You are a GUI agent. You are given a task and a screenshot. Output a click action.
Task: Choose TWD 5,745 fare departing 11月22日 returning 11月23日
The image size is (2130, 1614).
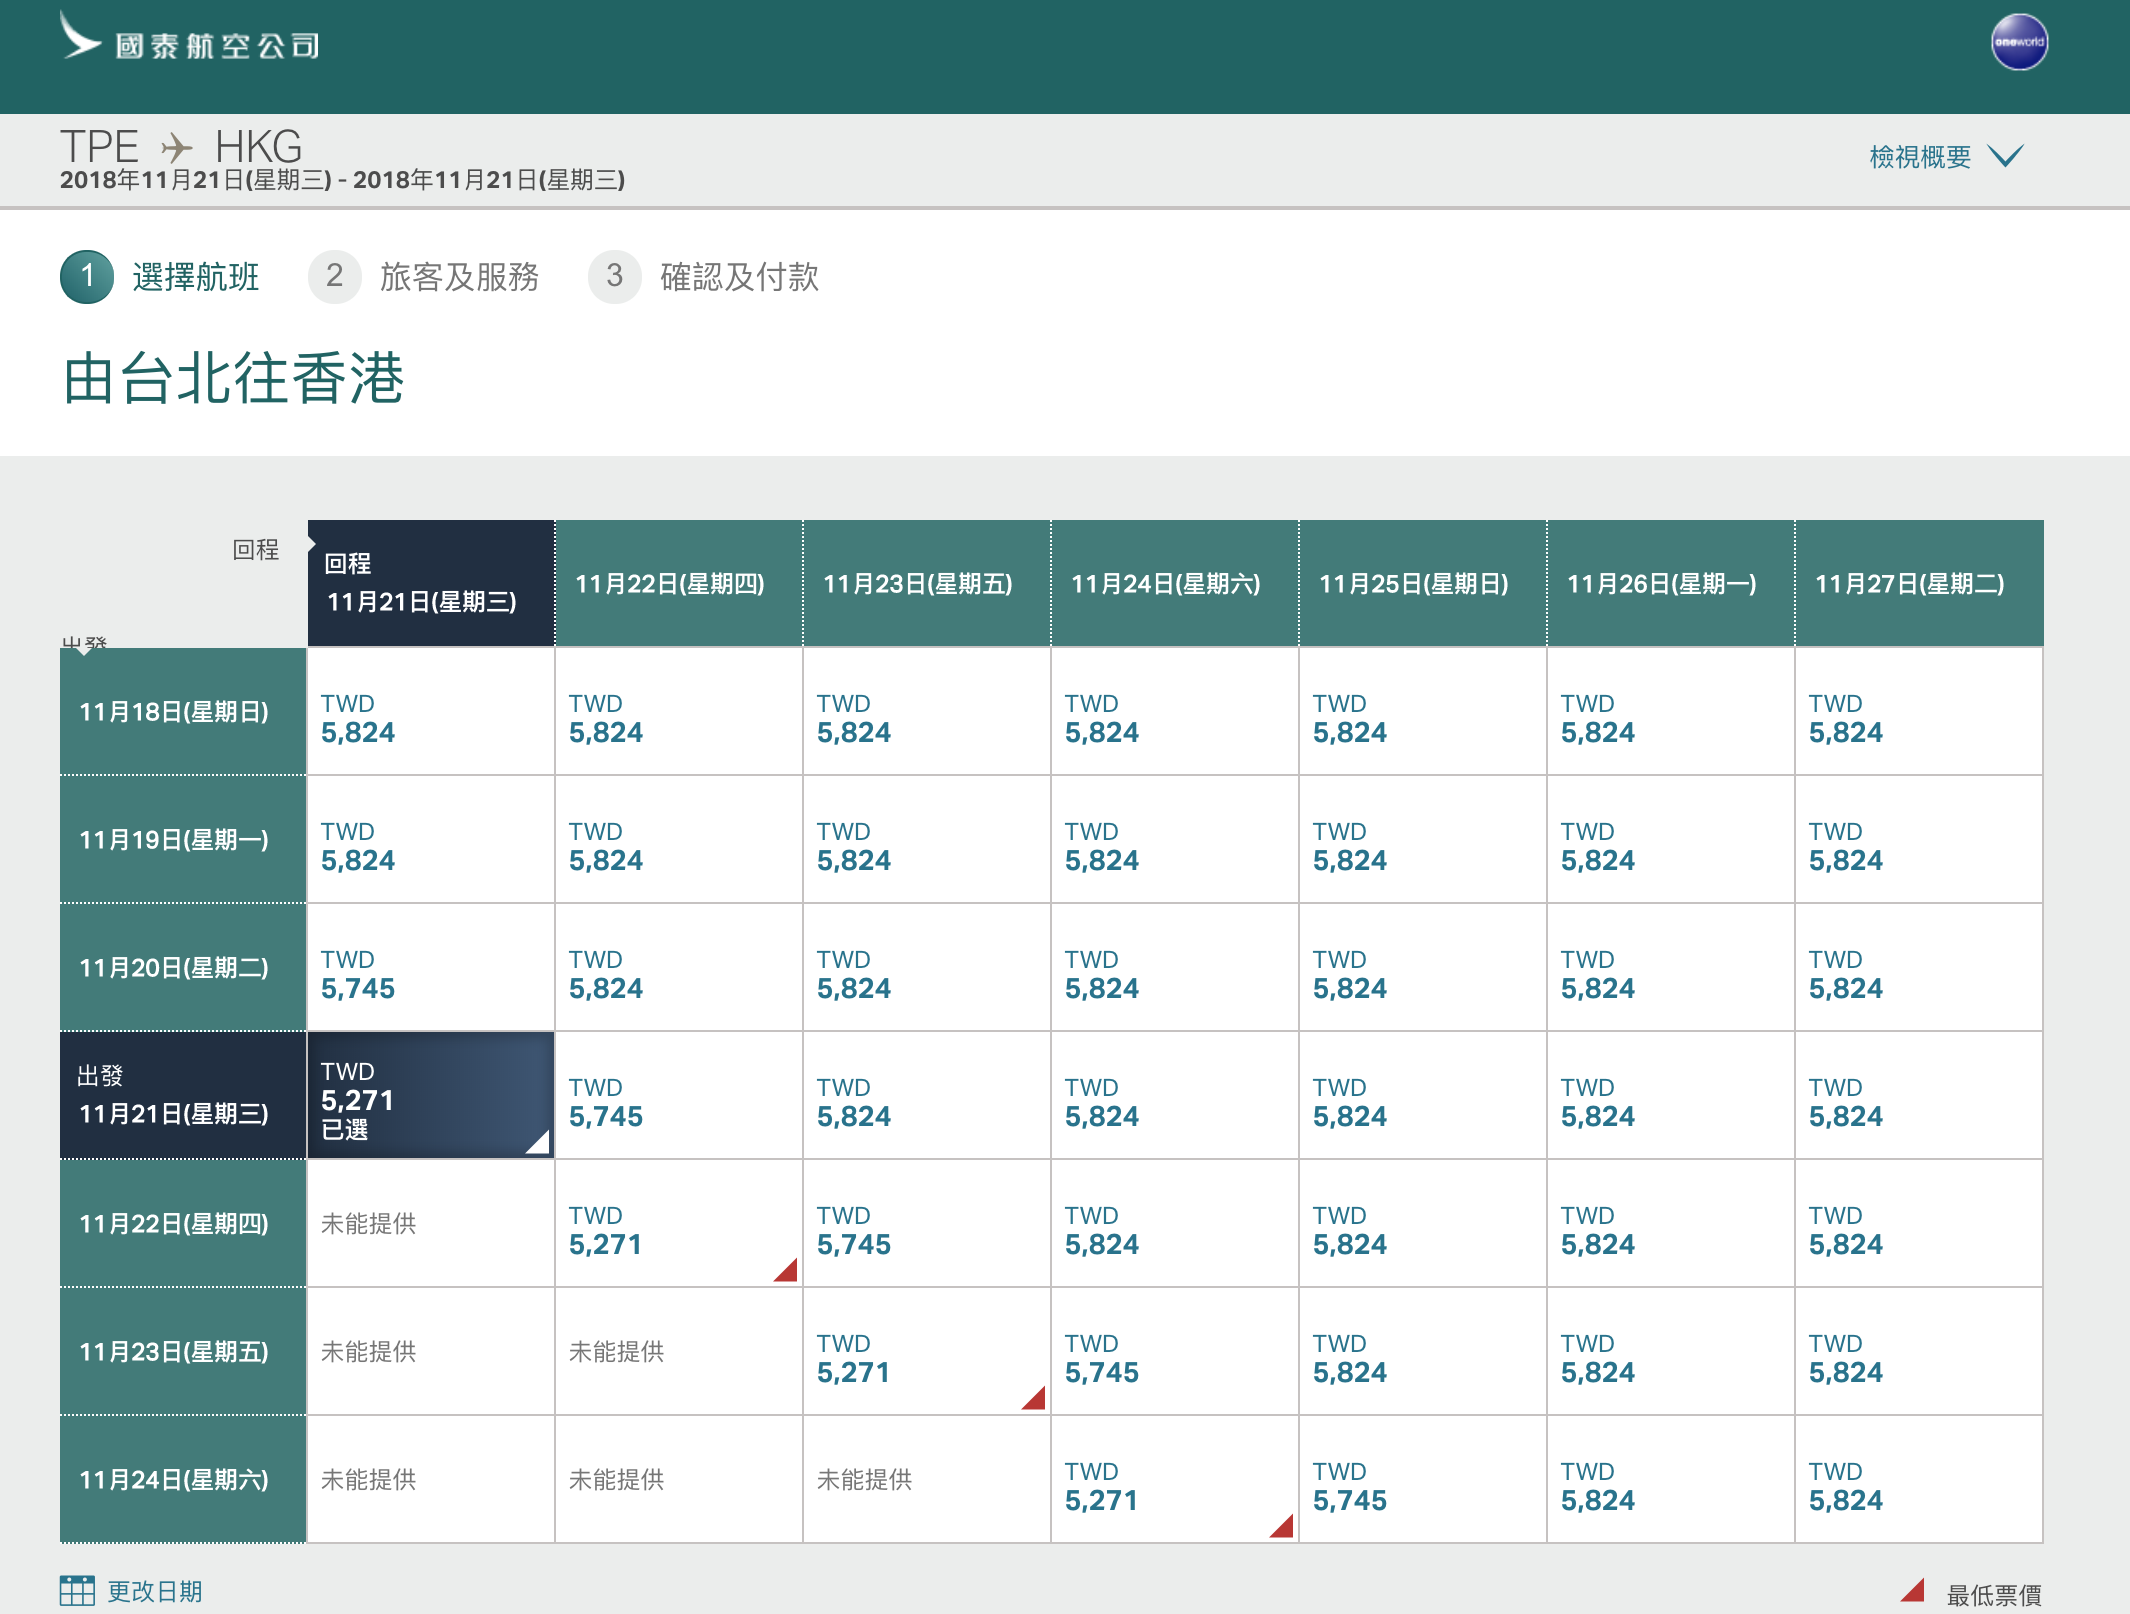(x=927, y=1223)
